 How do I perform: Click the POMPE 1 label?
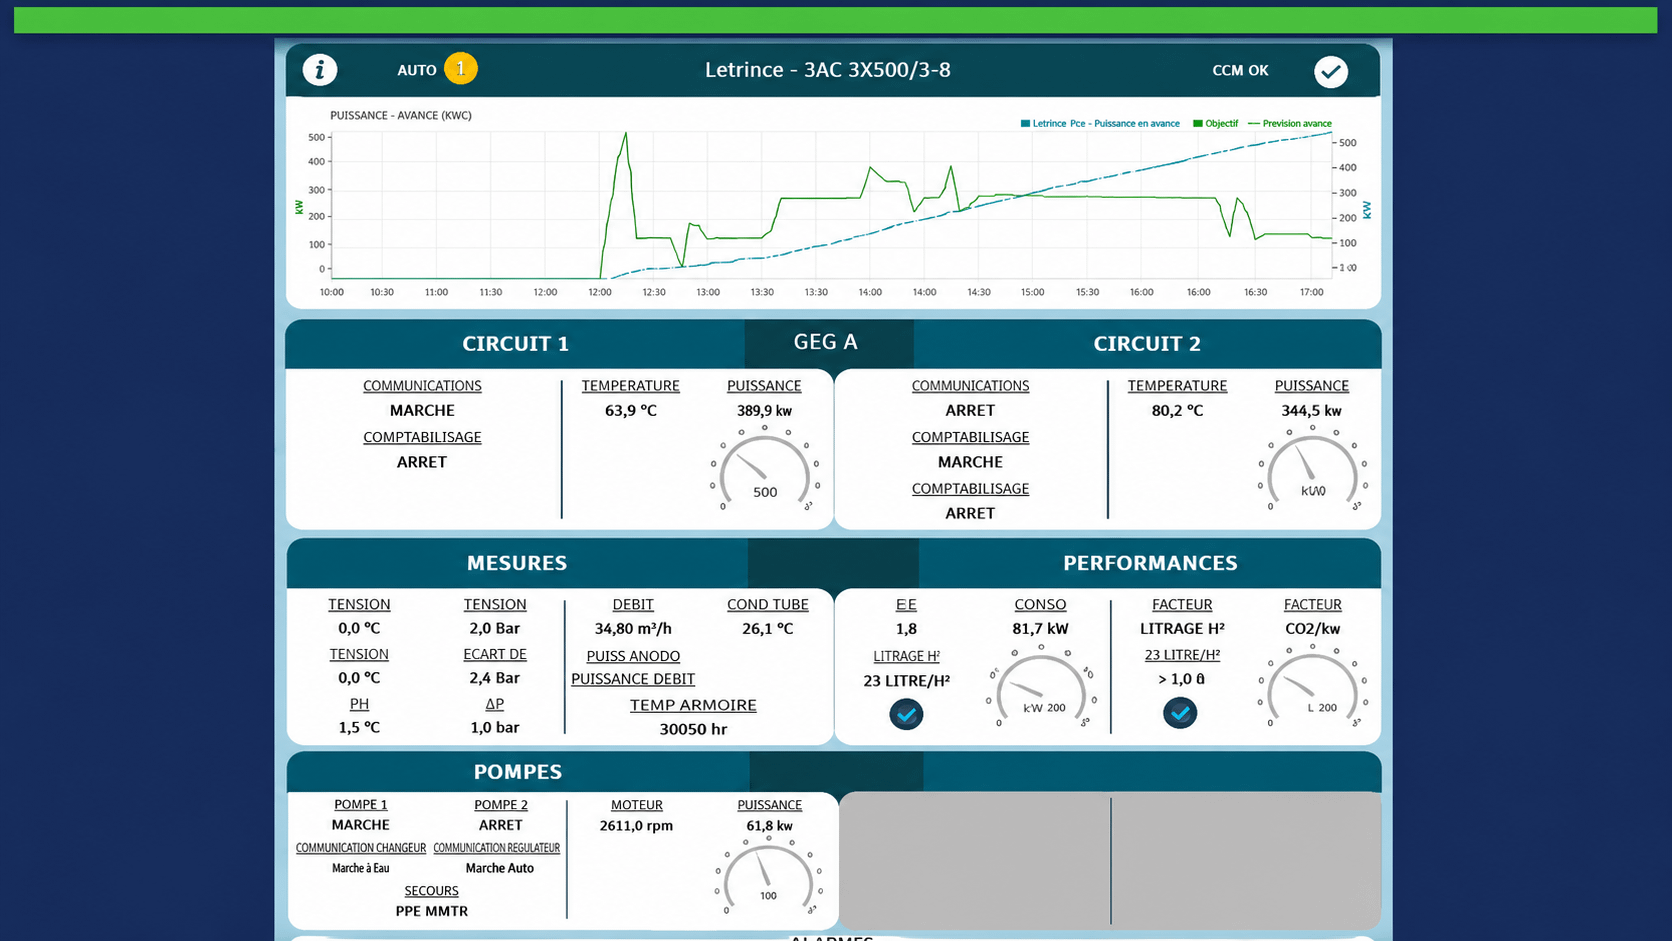[360, 805]
